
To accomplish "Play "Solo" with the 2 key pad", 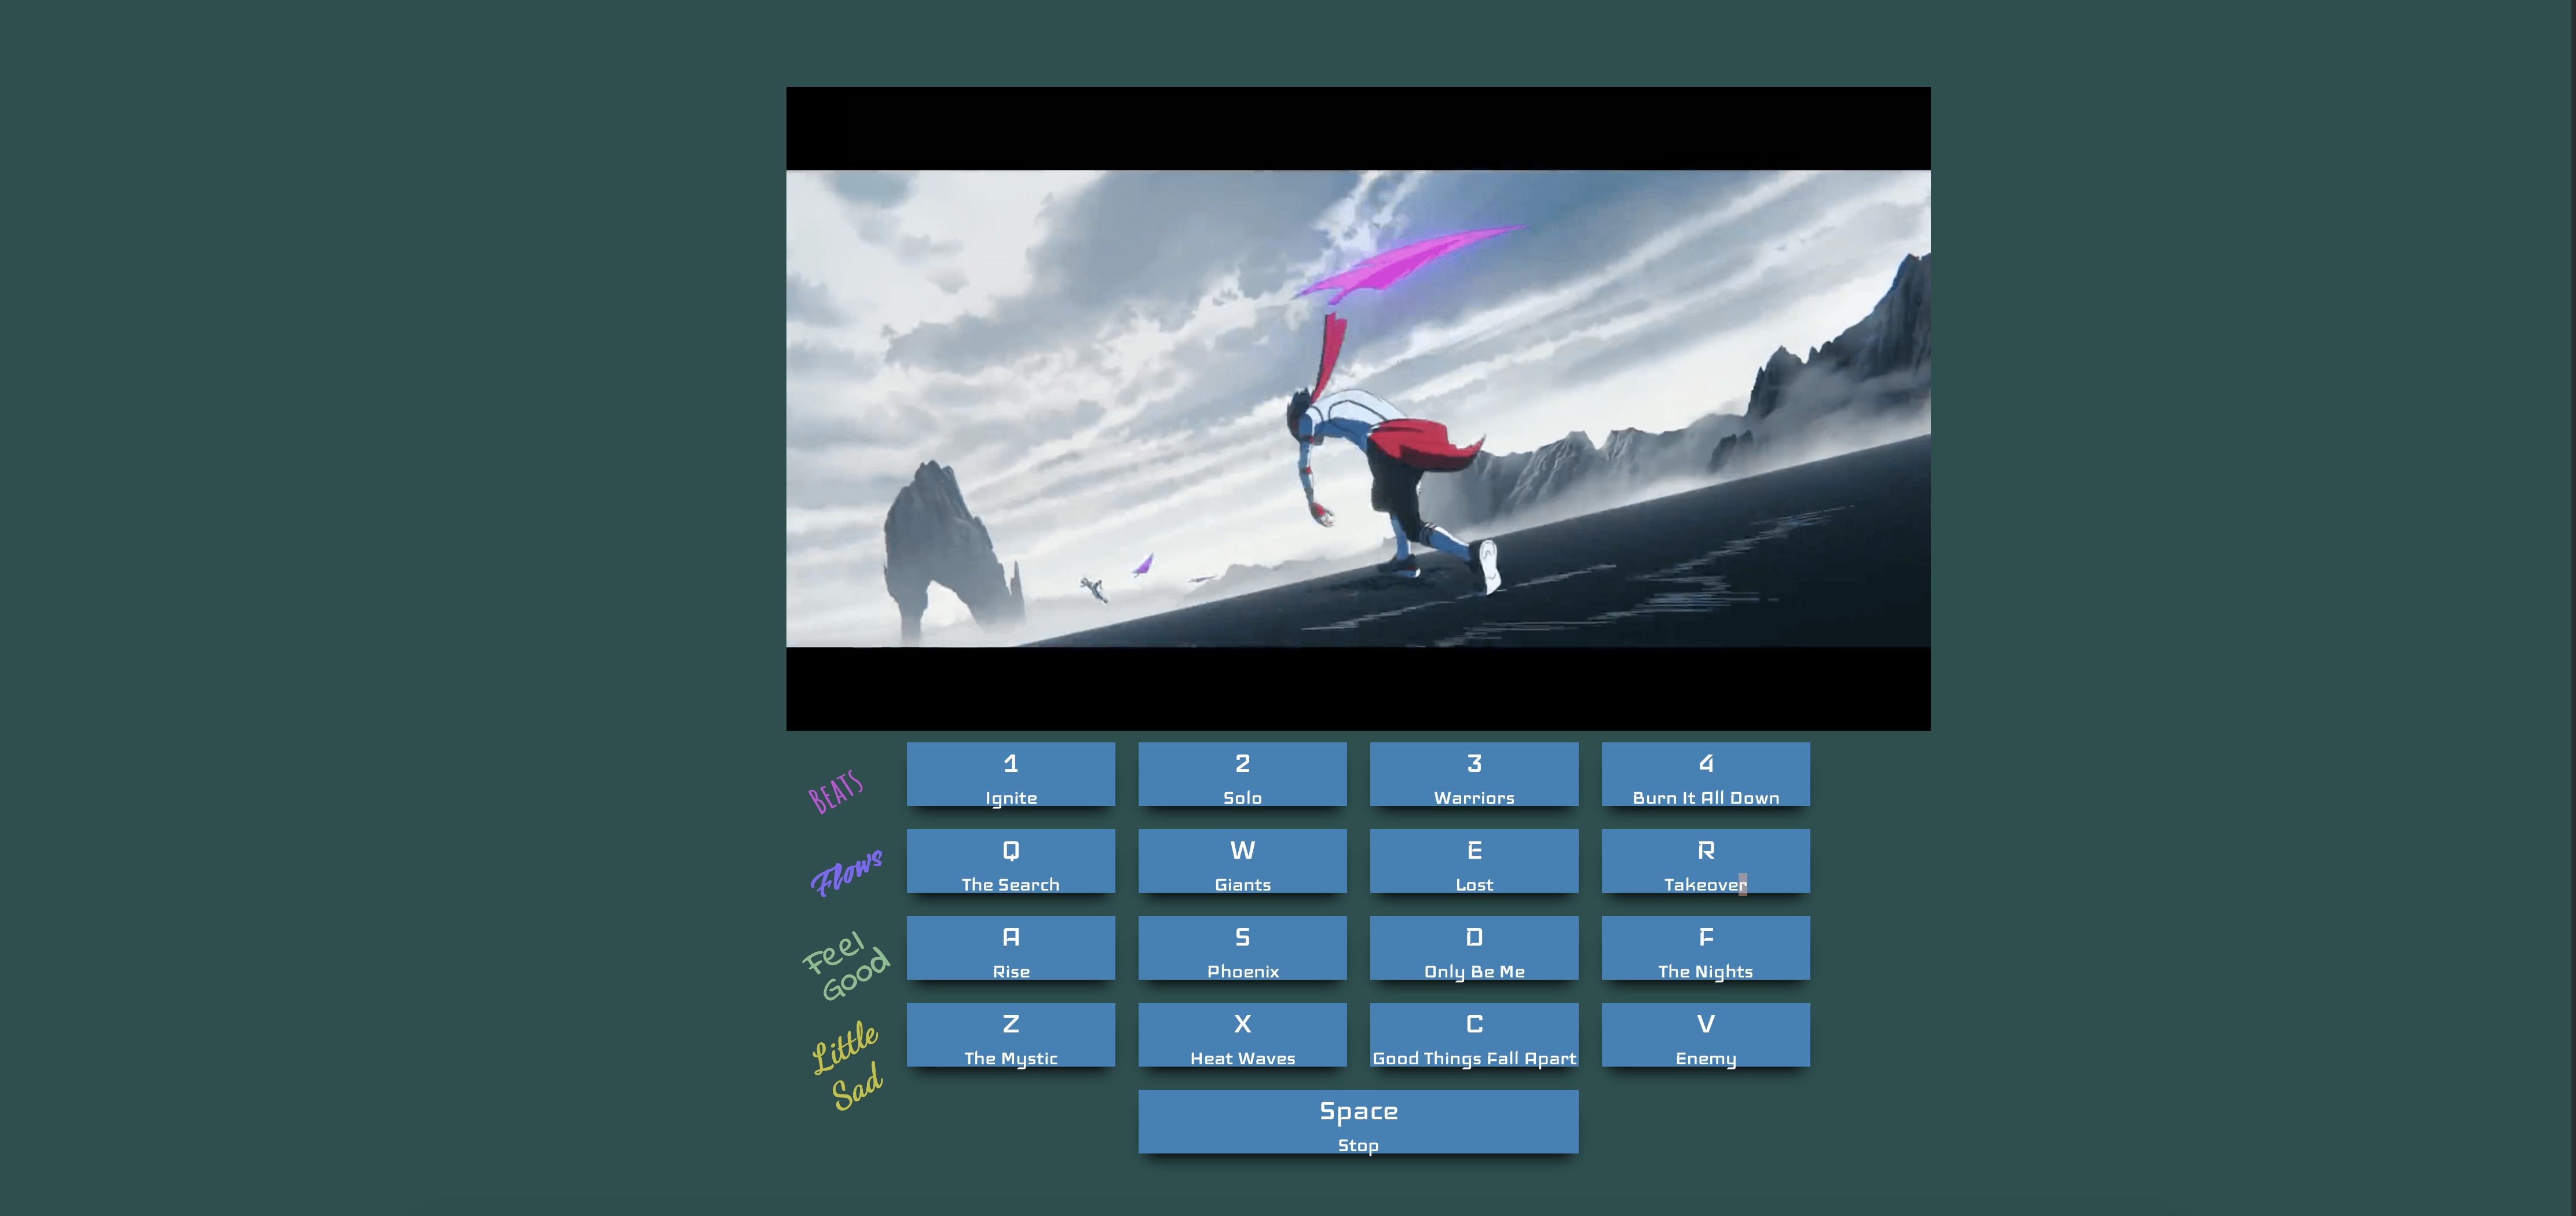I will tap(1243, 775).
